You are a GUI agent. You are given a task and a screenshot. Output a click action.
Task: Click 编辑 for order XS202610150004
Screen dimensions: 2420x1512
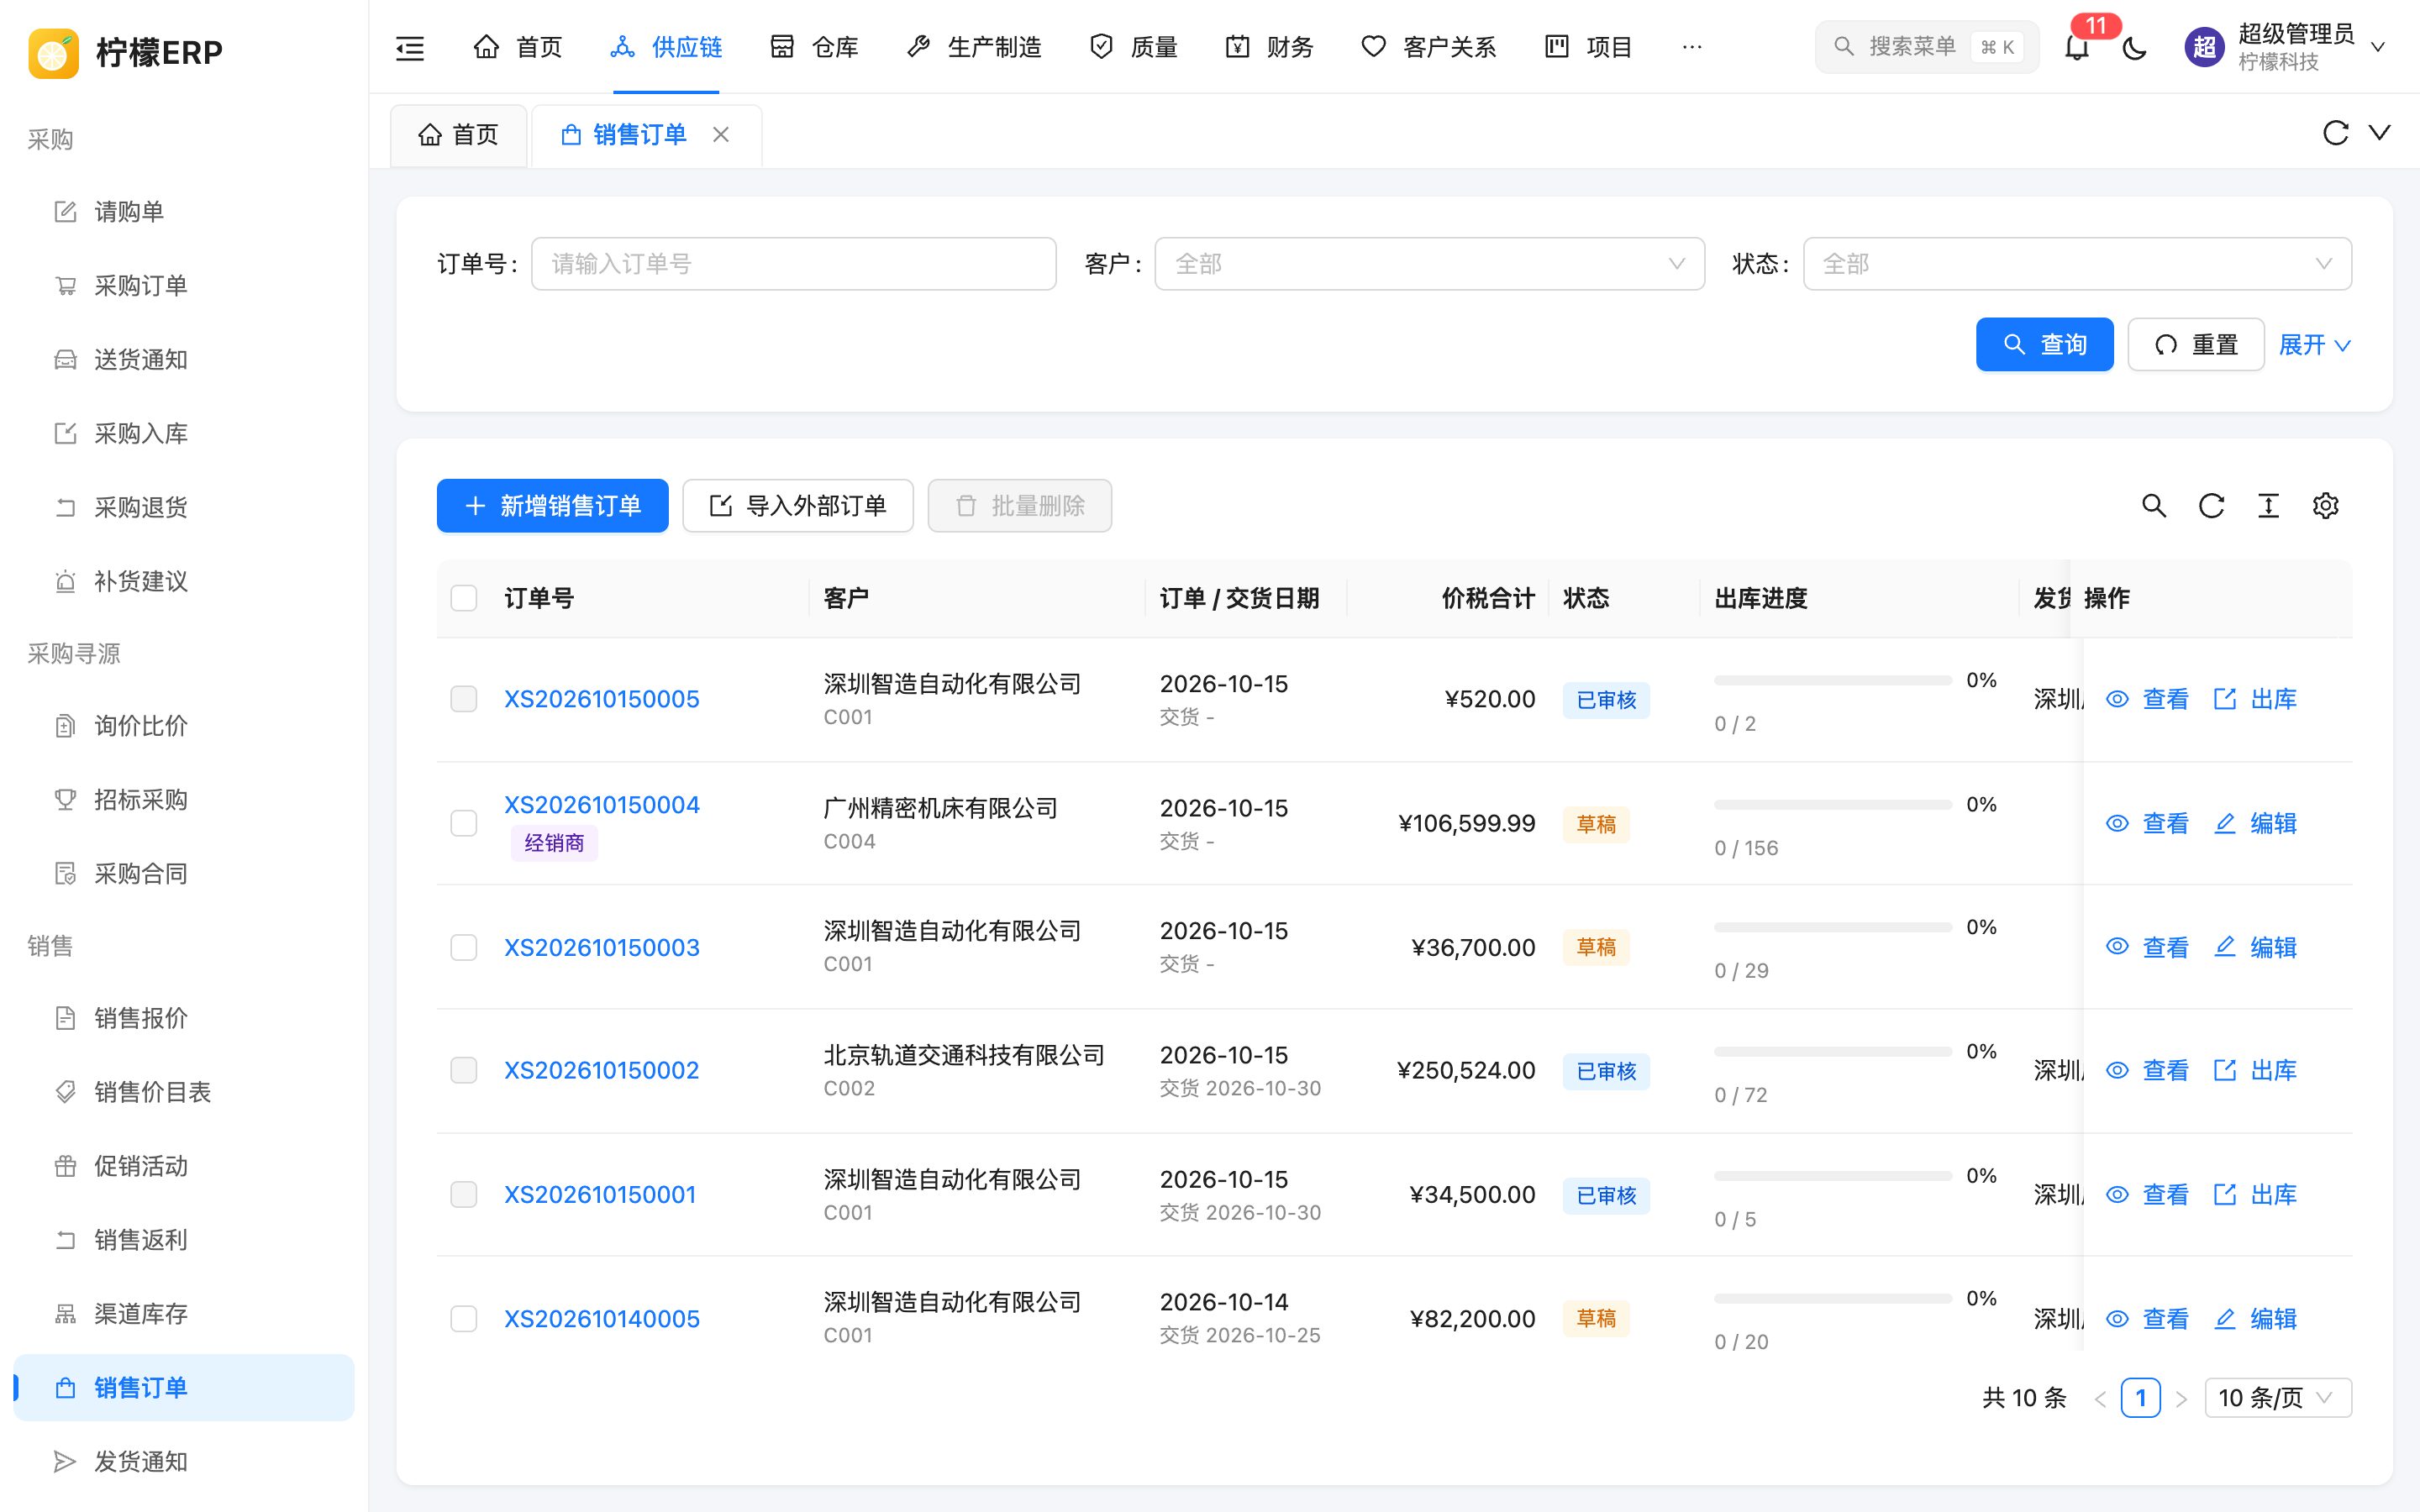point(2255,824)
